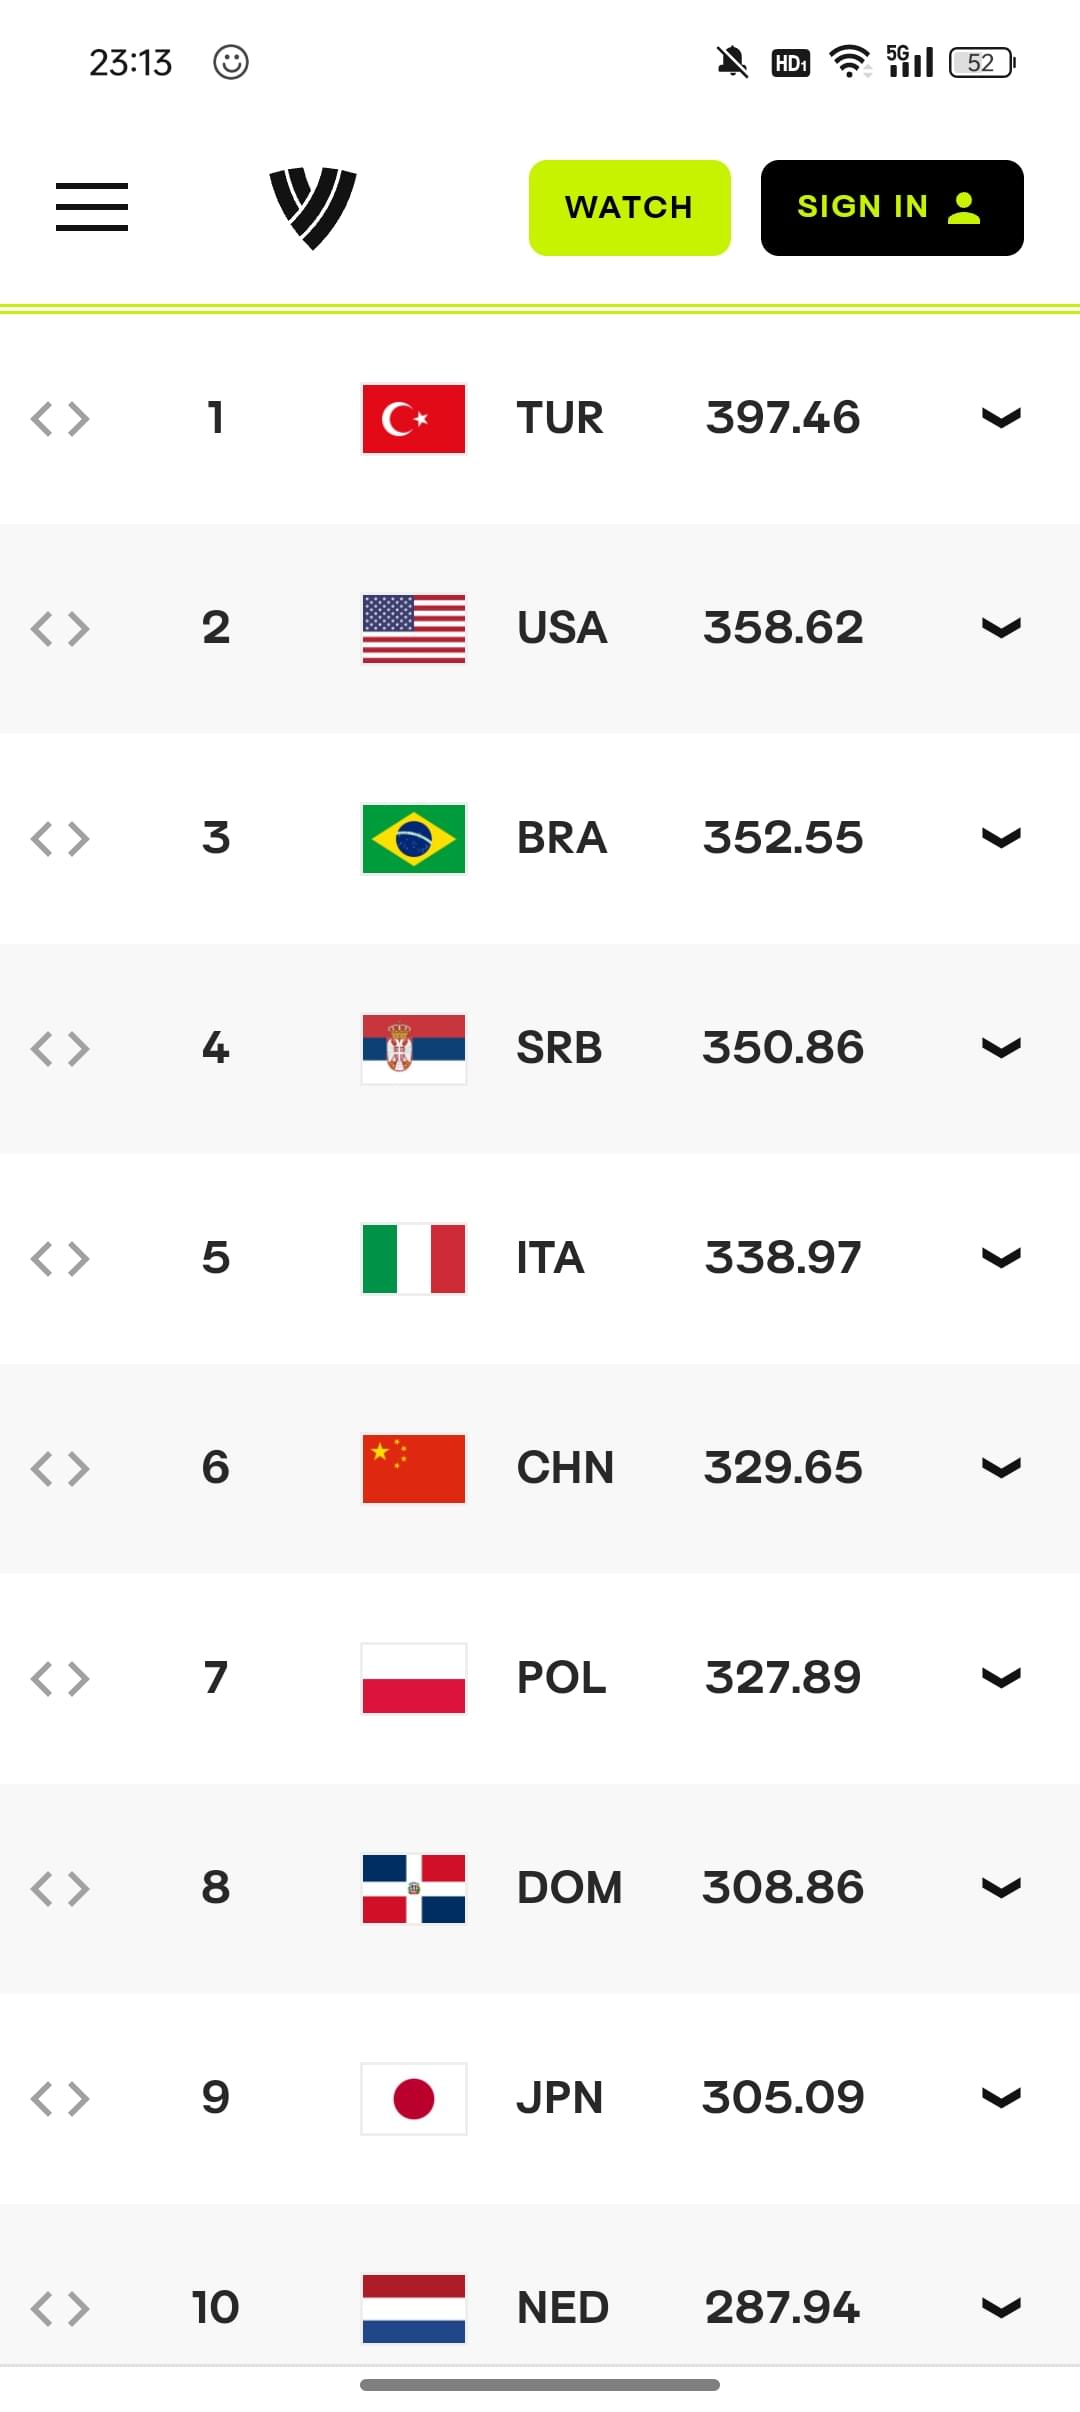Tap the Brazil flag icon
The width and height of the screenshot is (1080, 2412).
(x=414, y=839)
